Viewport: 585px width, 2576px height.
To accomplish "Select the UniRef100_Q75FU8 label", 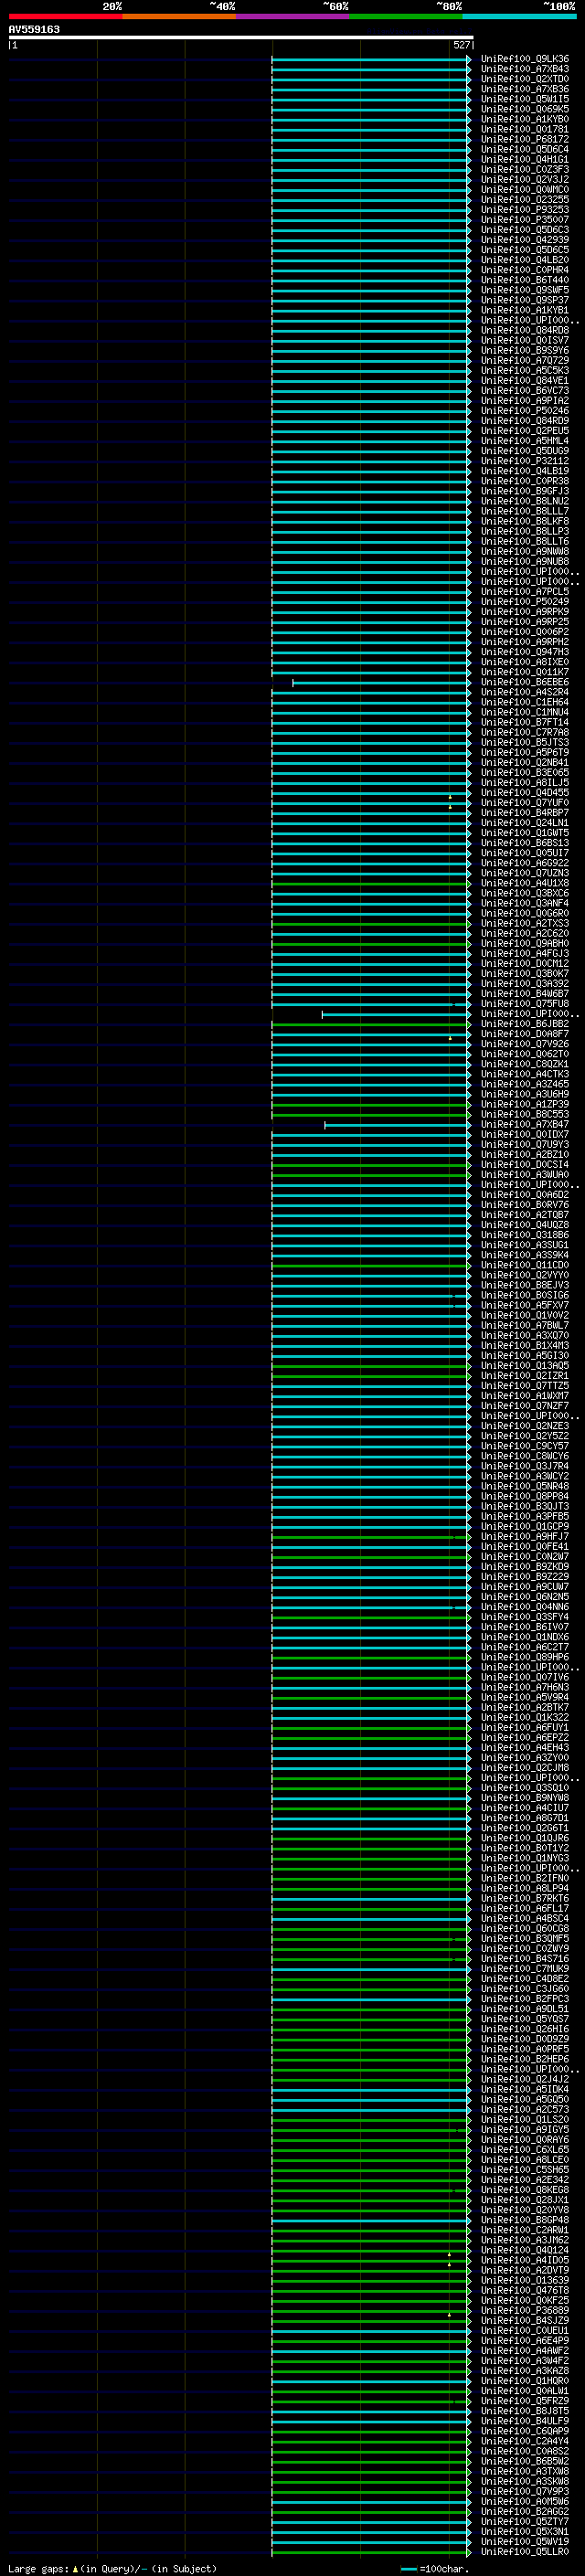I will tap(525, 1004).
